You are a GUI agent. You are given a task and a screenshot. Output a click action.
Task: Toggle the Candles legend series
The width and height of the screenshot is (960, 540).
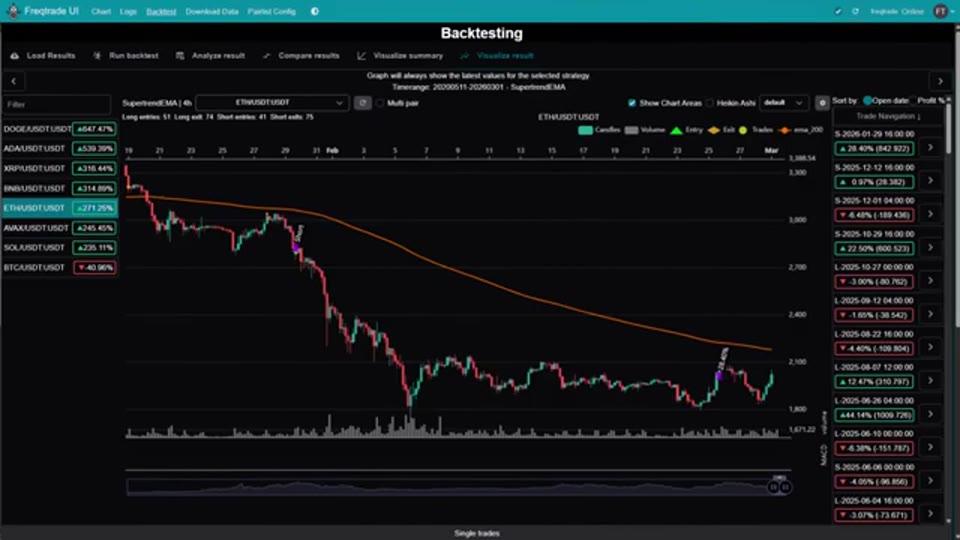click(x=599, y=130)
